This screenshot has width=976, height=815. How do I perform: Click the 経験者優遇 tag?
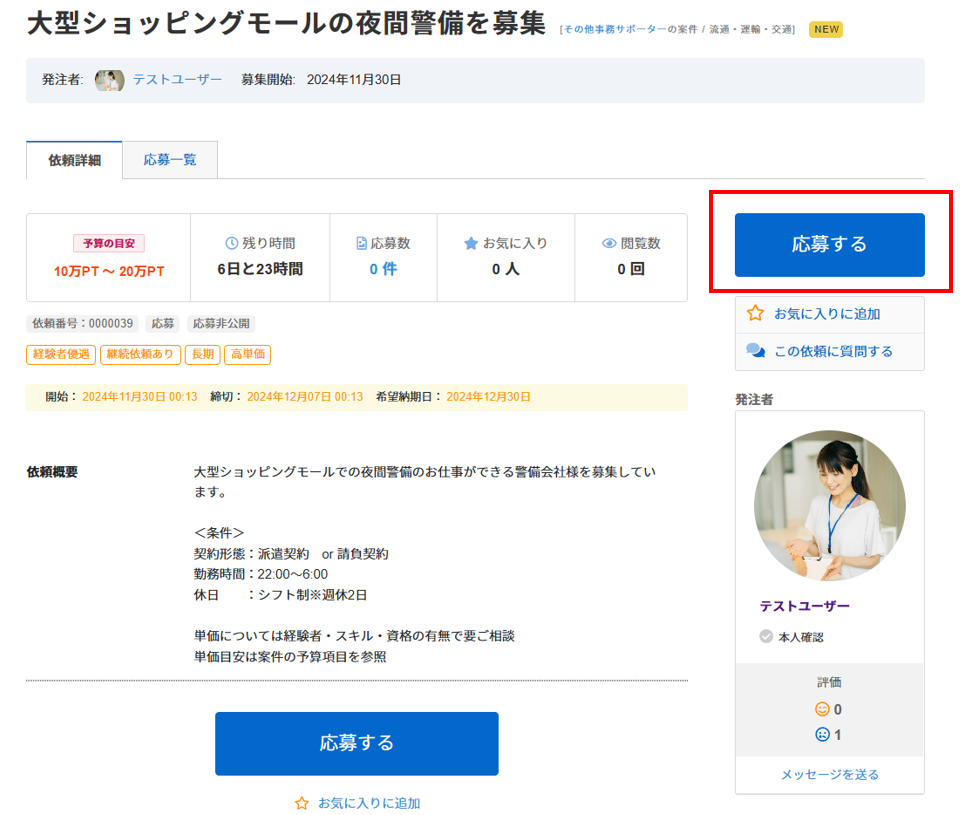tap(61, 354)
